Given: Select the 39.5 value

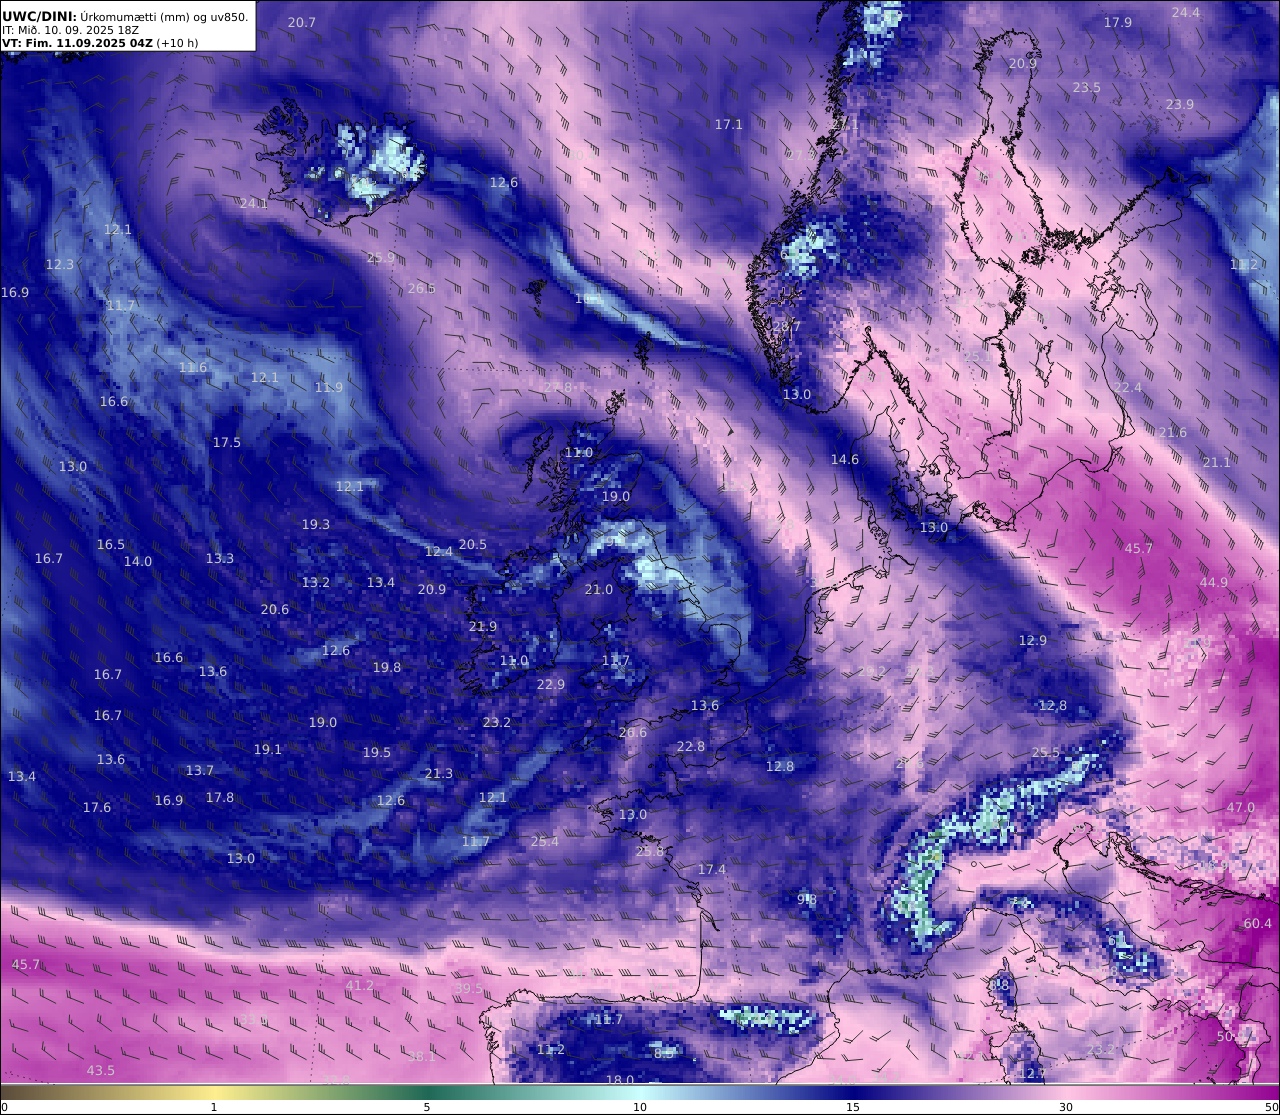Looking at the screenshot, I should pos(468,989).
